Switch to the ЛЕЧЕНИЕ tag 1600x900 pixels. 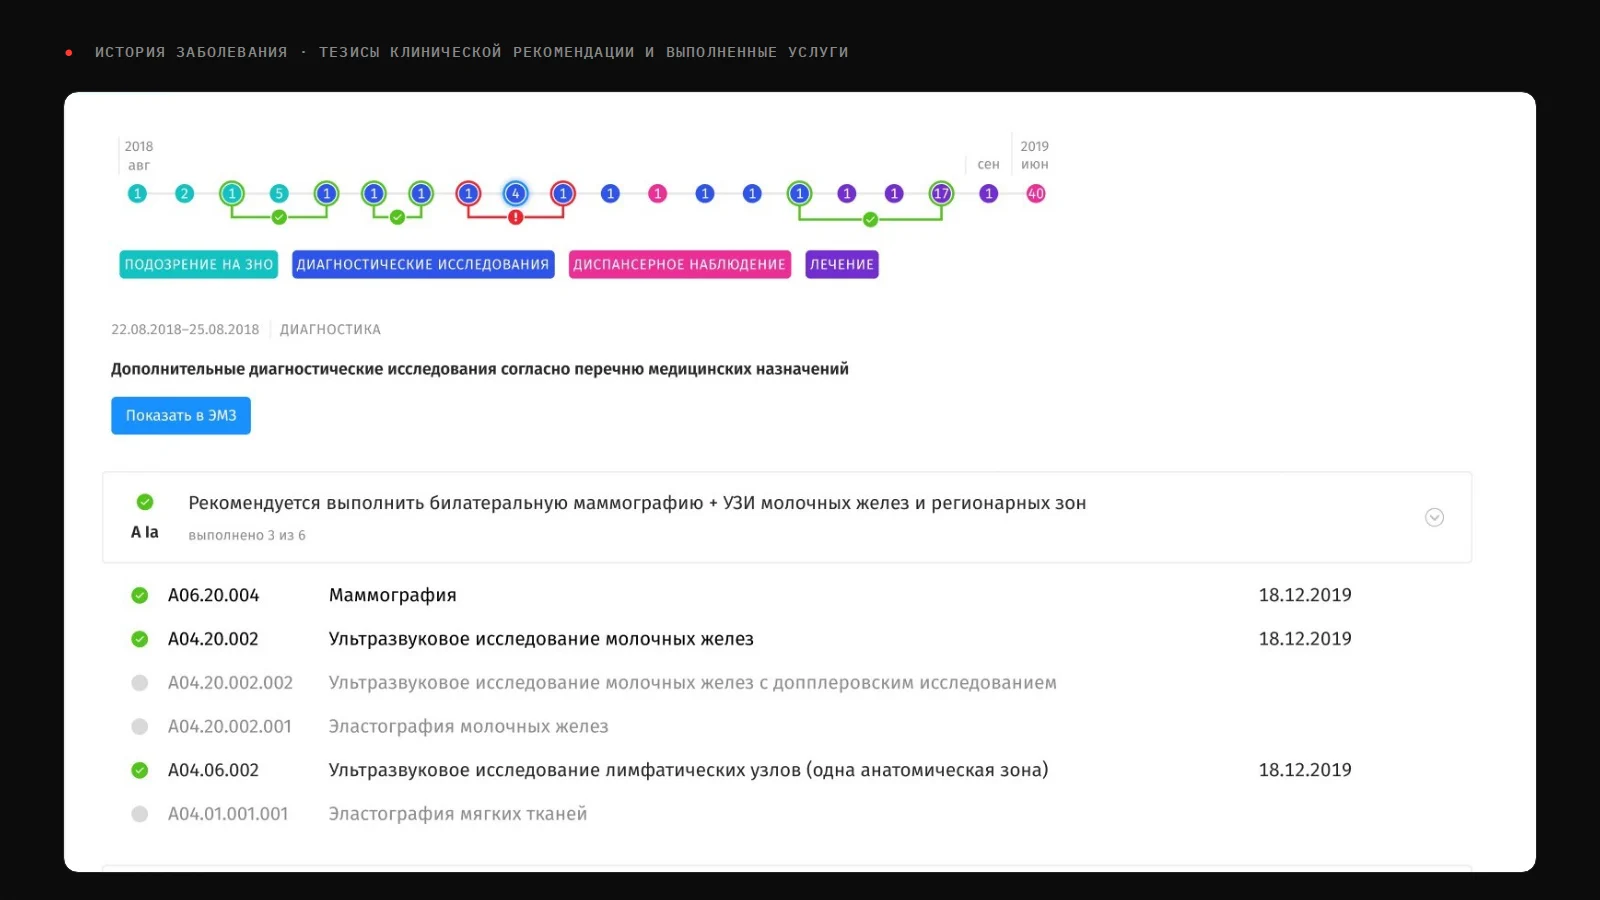[842, 264]
